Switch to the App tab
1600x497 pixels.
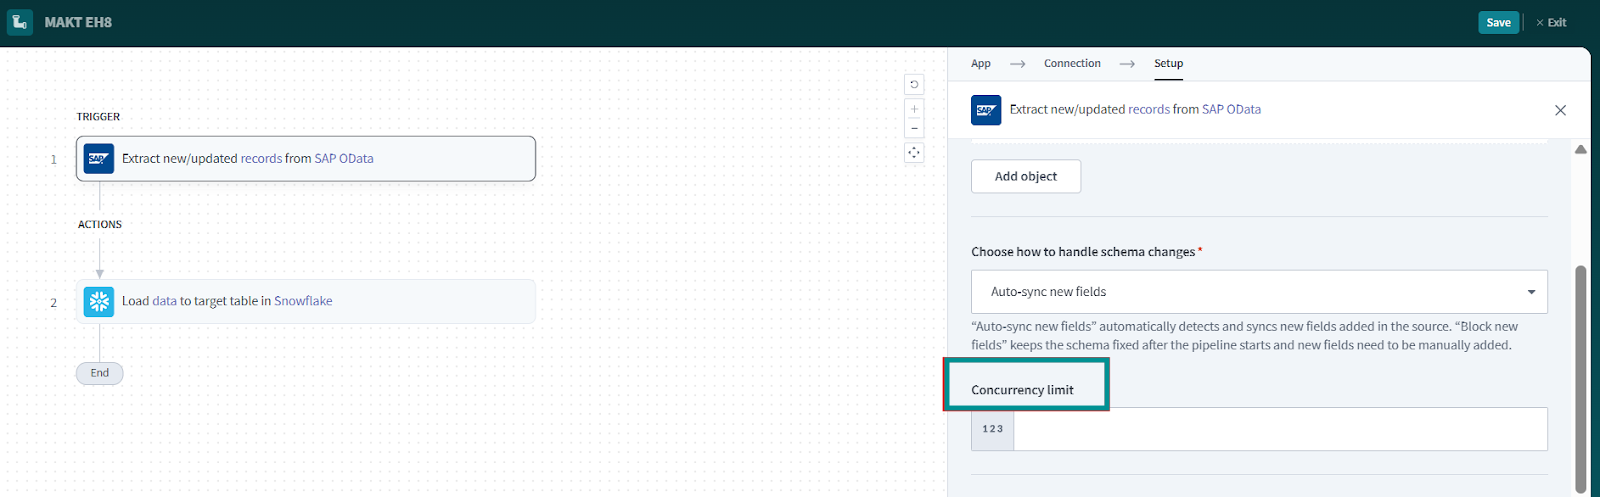[981, 63]
